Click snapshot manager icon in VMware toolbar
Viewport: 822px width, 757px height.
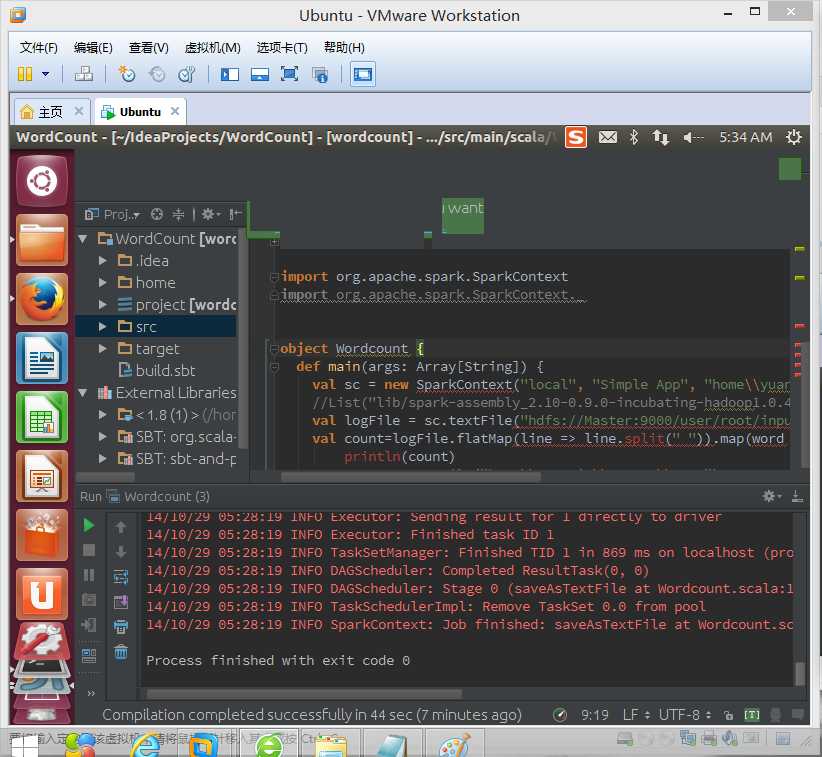(x=187, y=74)
